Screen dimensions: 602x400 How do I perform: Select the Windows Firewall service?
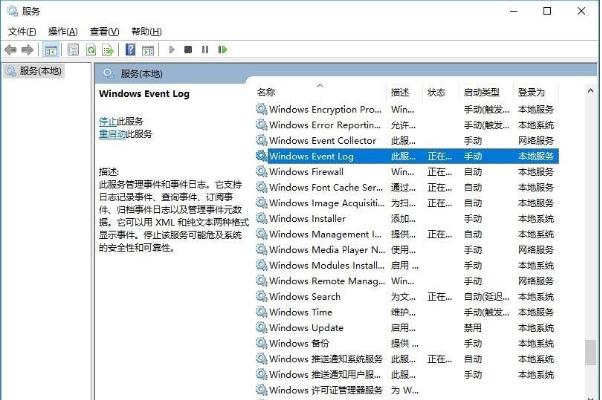(407, 172)
